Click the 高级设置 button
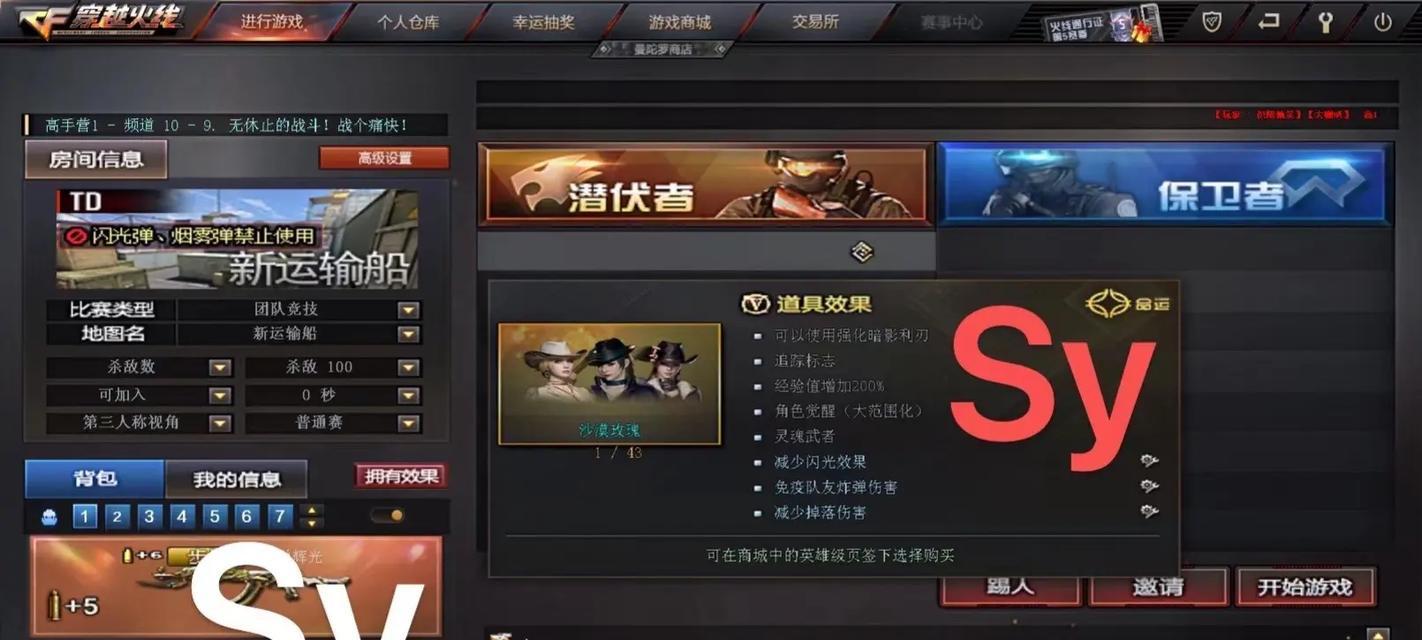The height and width of the screenshot is (640, 1422). pyautogui.click(x=385, y=158)
